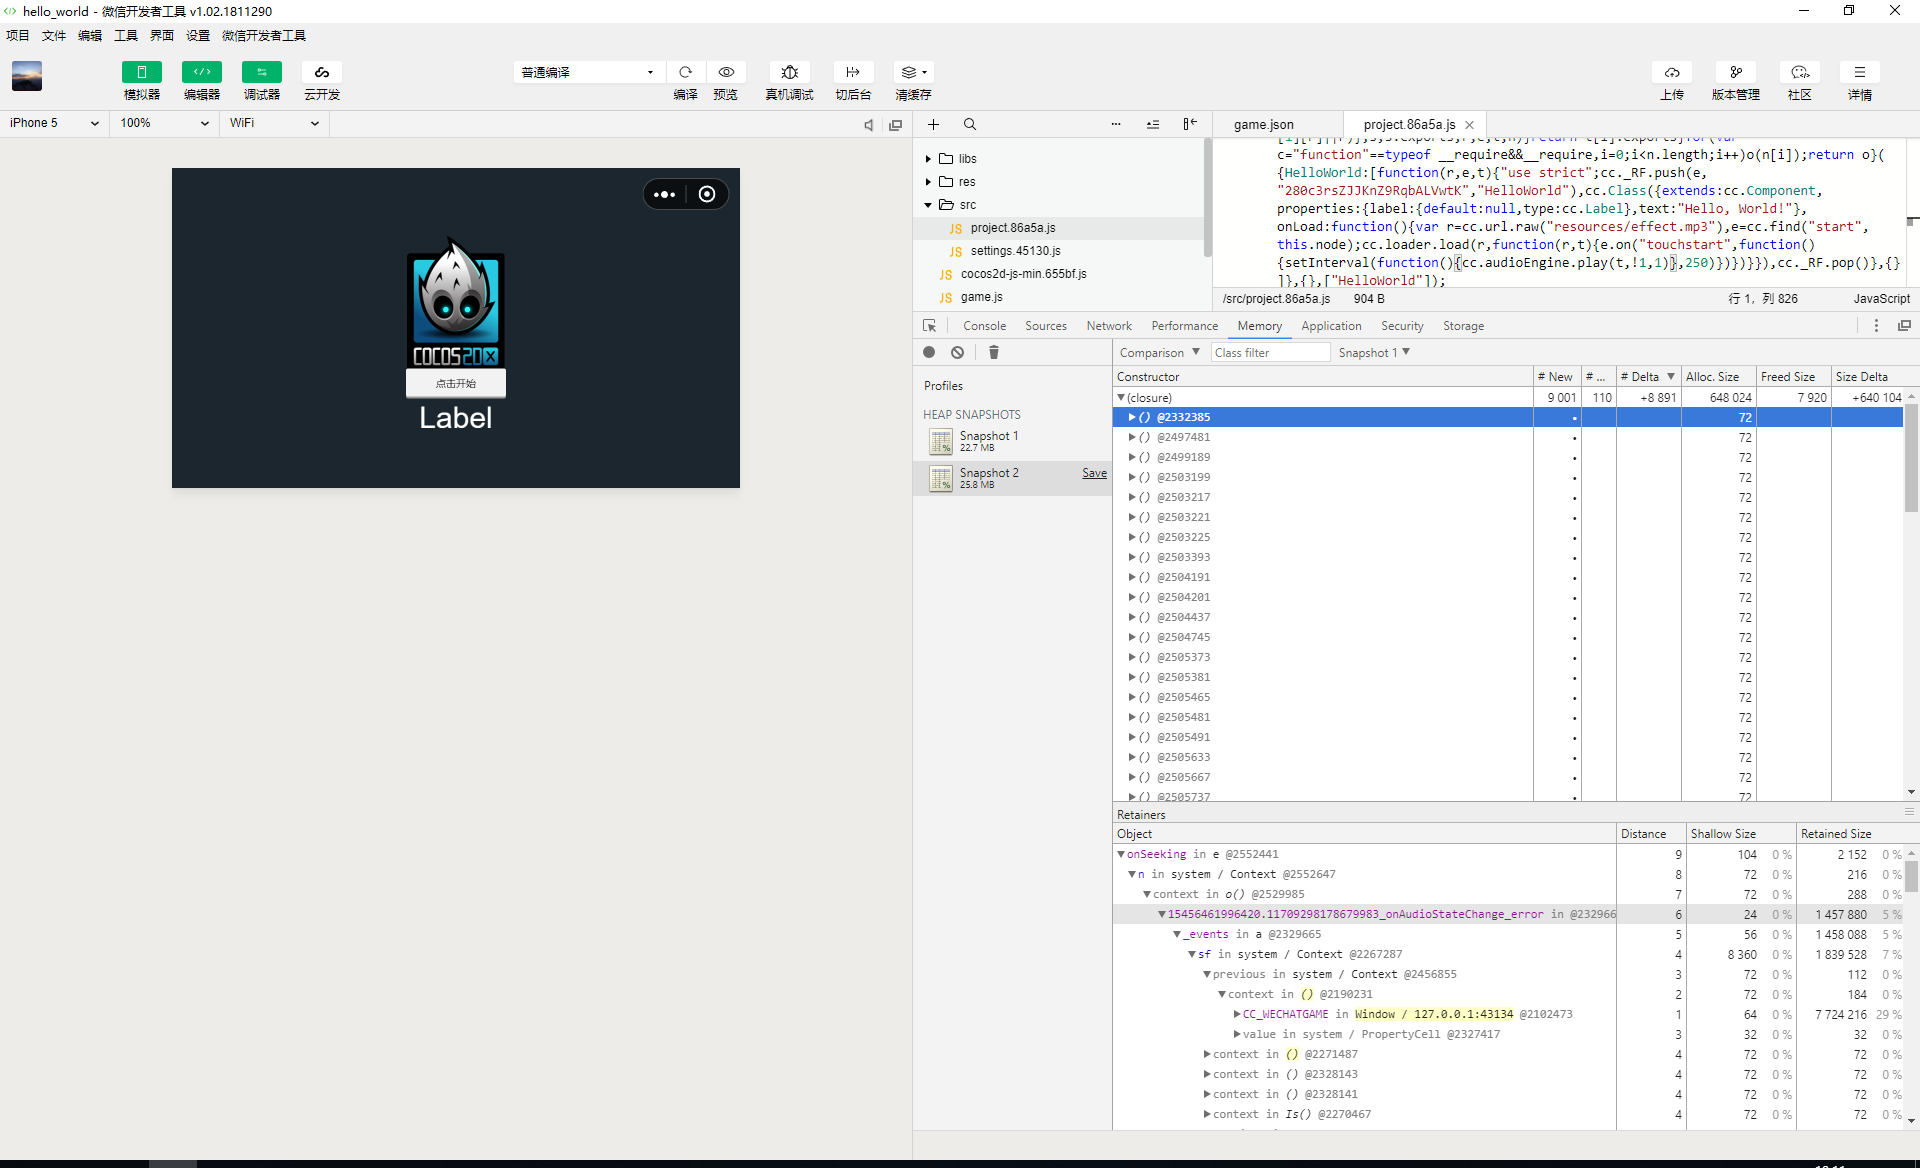Image resolution: width=1920 pixels, height=1168 pixels.
Task: Click the 点击开始 button in simulator
Action: click(x=456, y=383)
